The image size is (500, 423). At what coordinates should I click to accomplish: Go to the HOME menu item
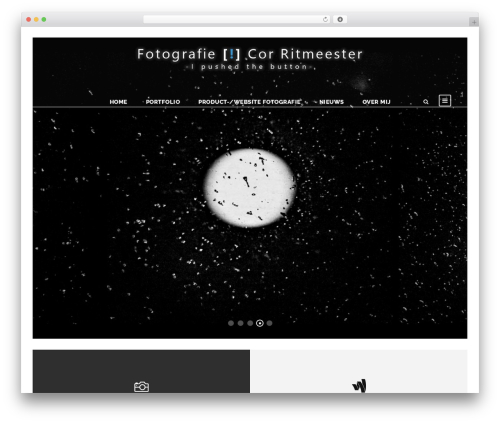click(118, 102)
